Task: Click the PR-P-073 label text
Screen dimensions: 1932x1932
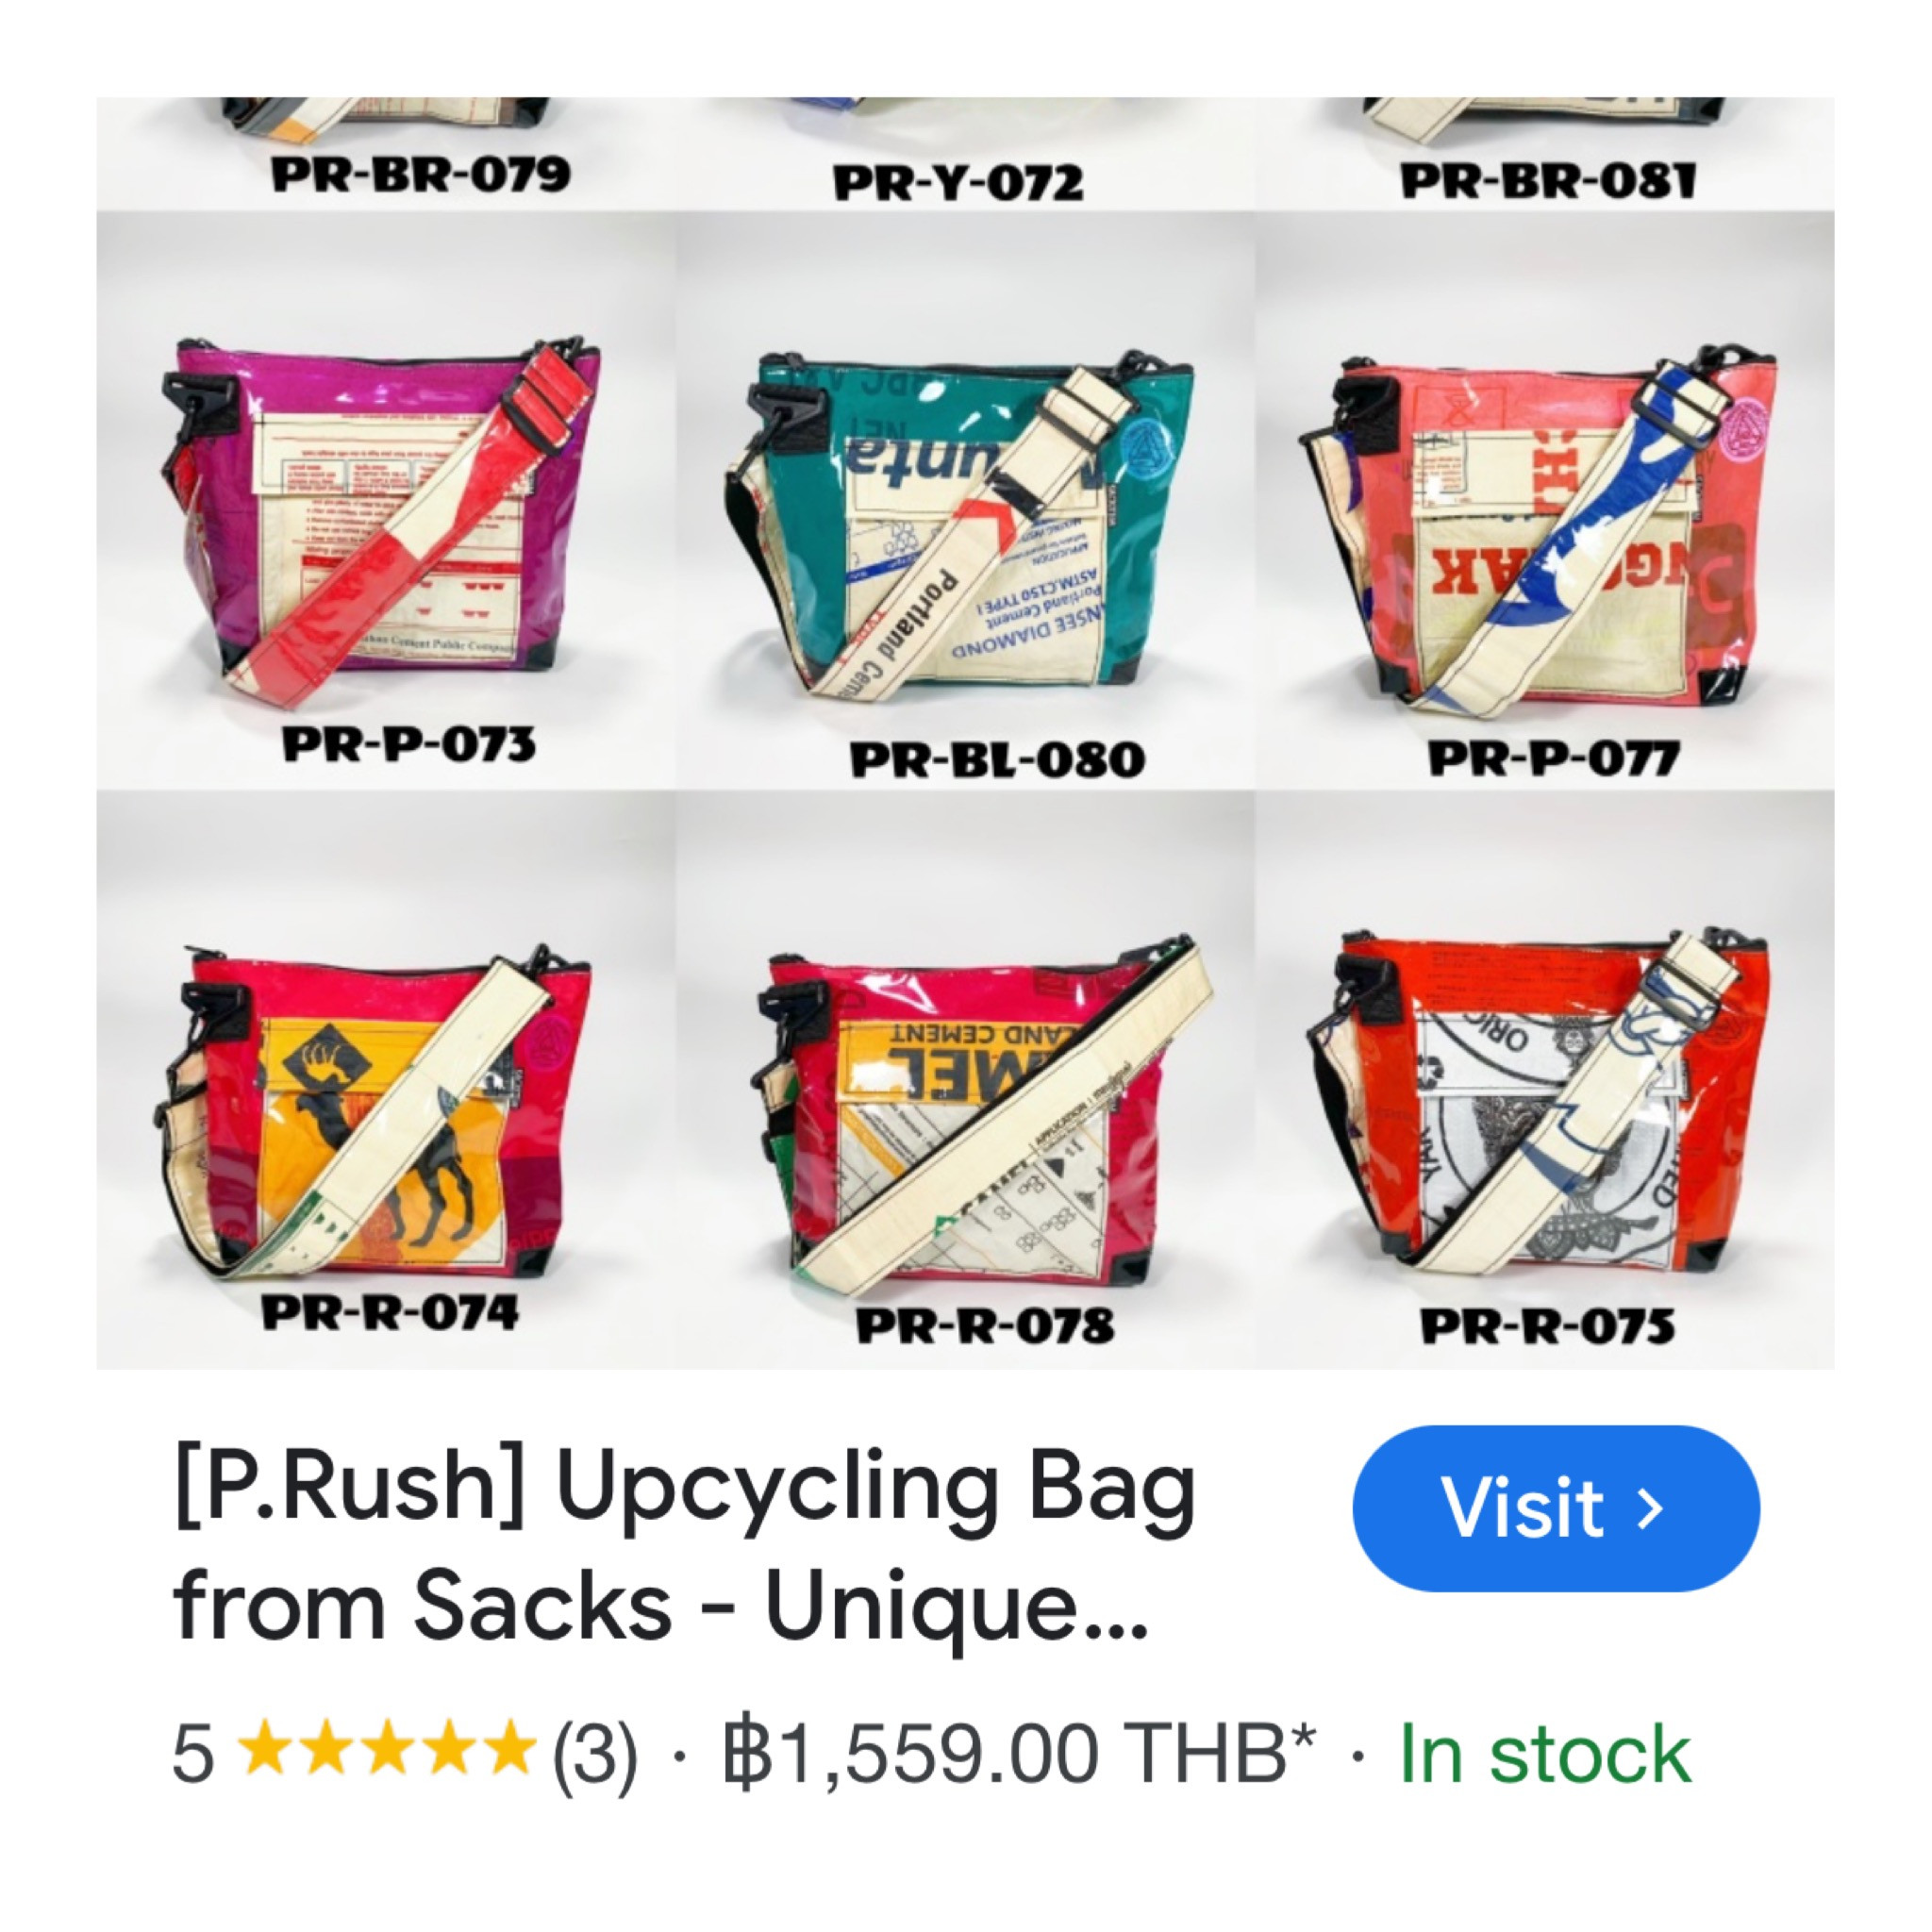Action: pyautogui.click(x=408, y=745)
